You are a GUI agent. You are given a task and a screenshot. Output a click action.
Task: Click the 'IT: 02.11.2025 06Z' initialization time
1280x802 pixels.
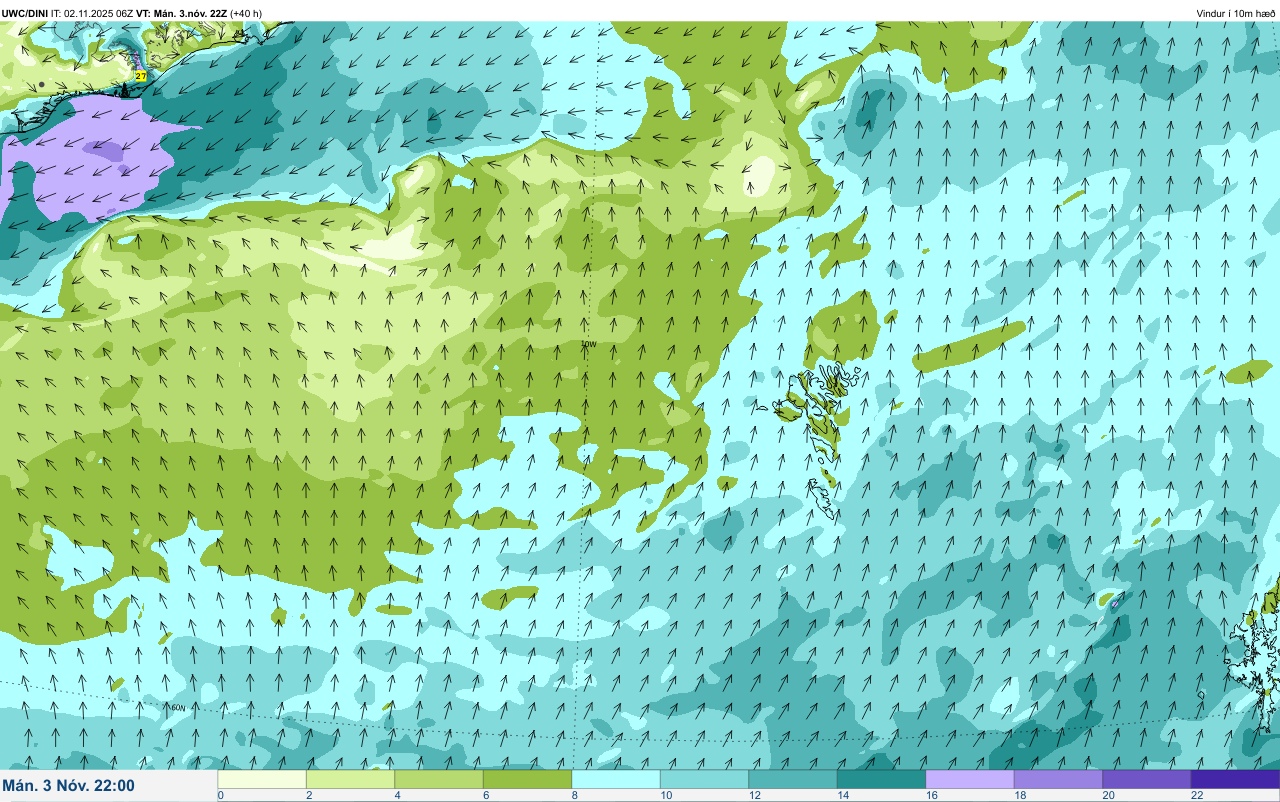[x=92, y=13]
